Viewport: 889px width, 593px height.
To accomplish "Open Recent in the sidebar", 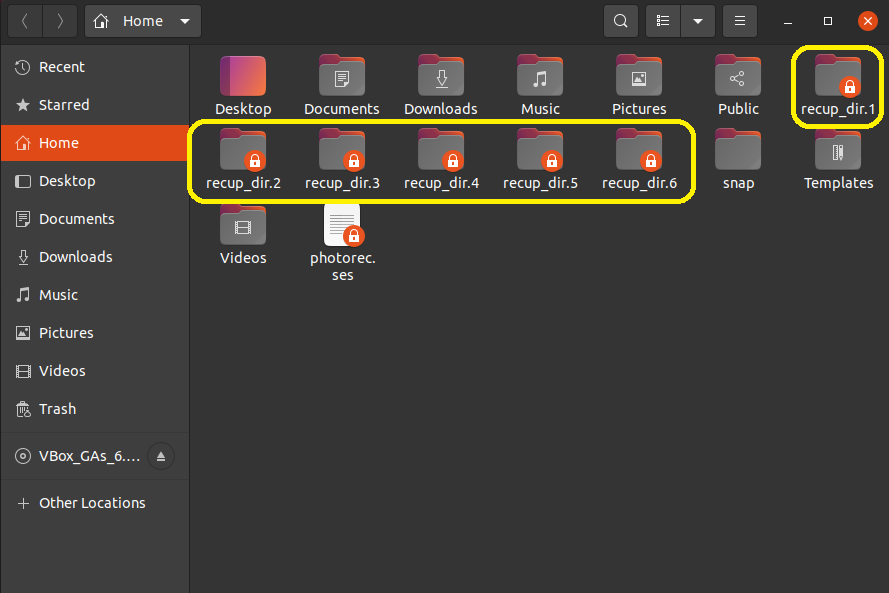I will [x=95, y=67].
